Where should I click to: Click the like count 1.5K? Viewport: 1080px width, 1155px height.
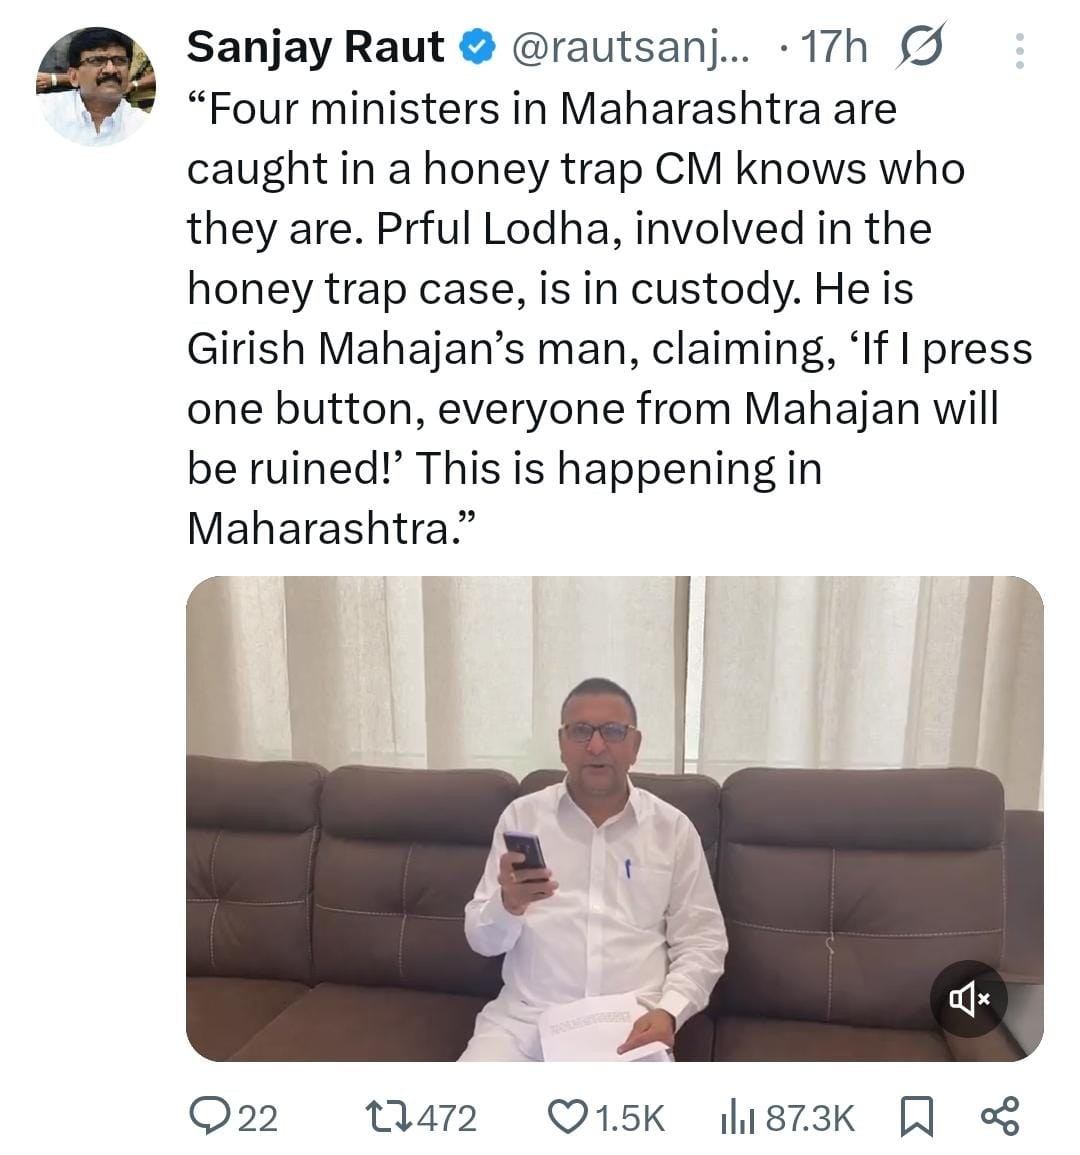coord(630,1117)
